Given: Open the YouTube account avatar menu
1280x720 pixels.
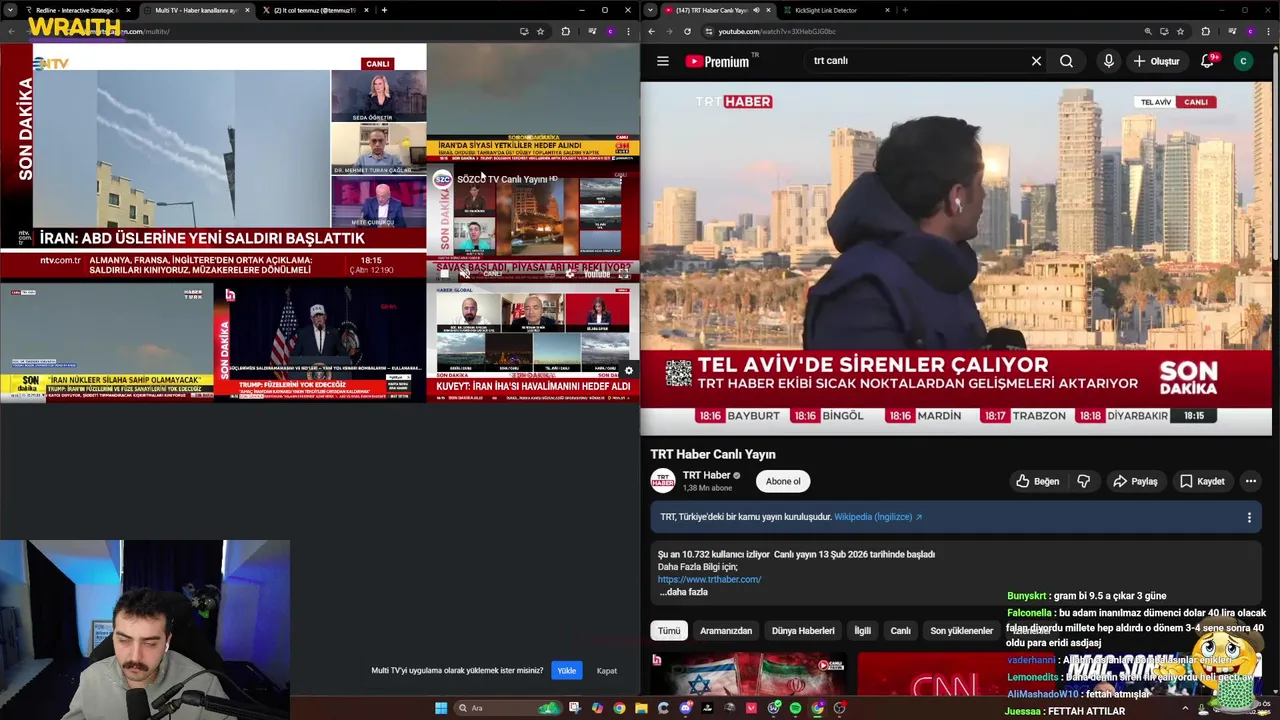Looking at the screenshot, I should click(x=1243, y=61).
